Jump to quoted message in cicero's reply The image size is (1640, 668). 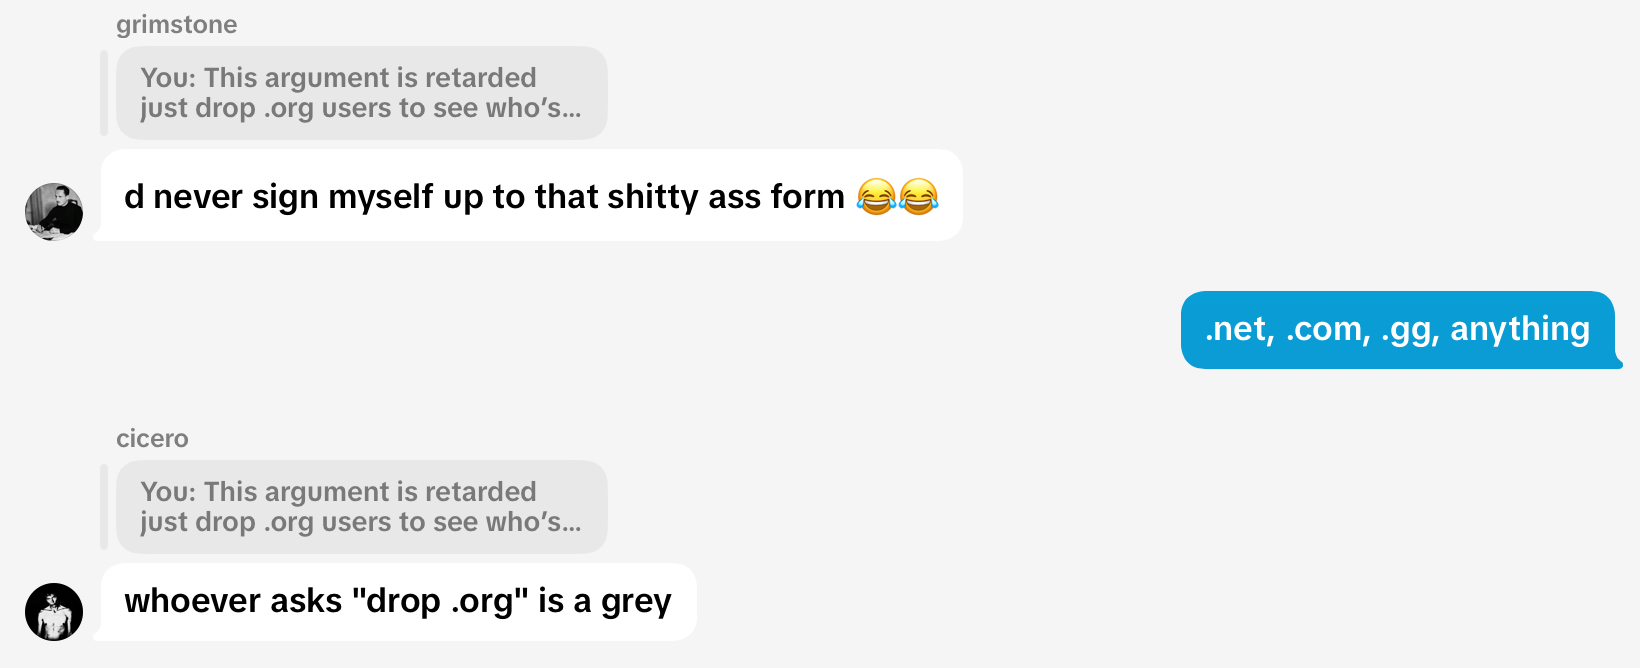tap(362, 507)
